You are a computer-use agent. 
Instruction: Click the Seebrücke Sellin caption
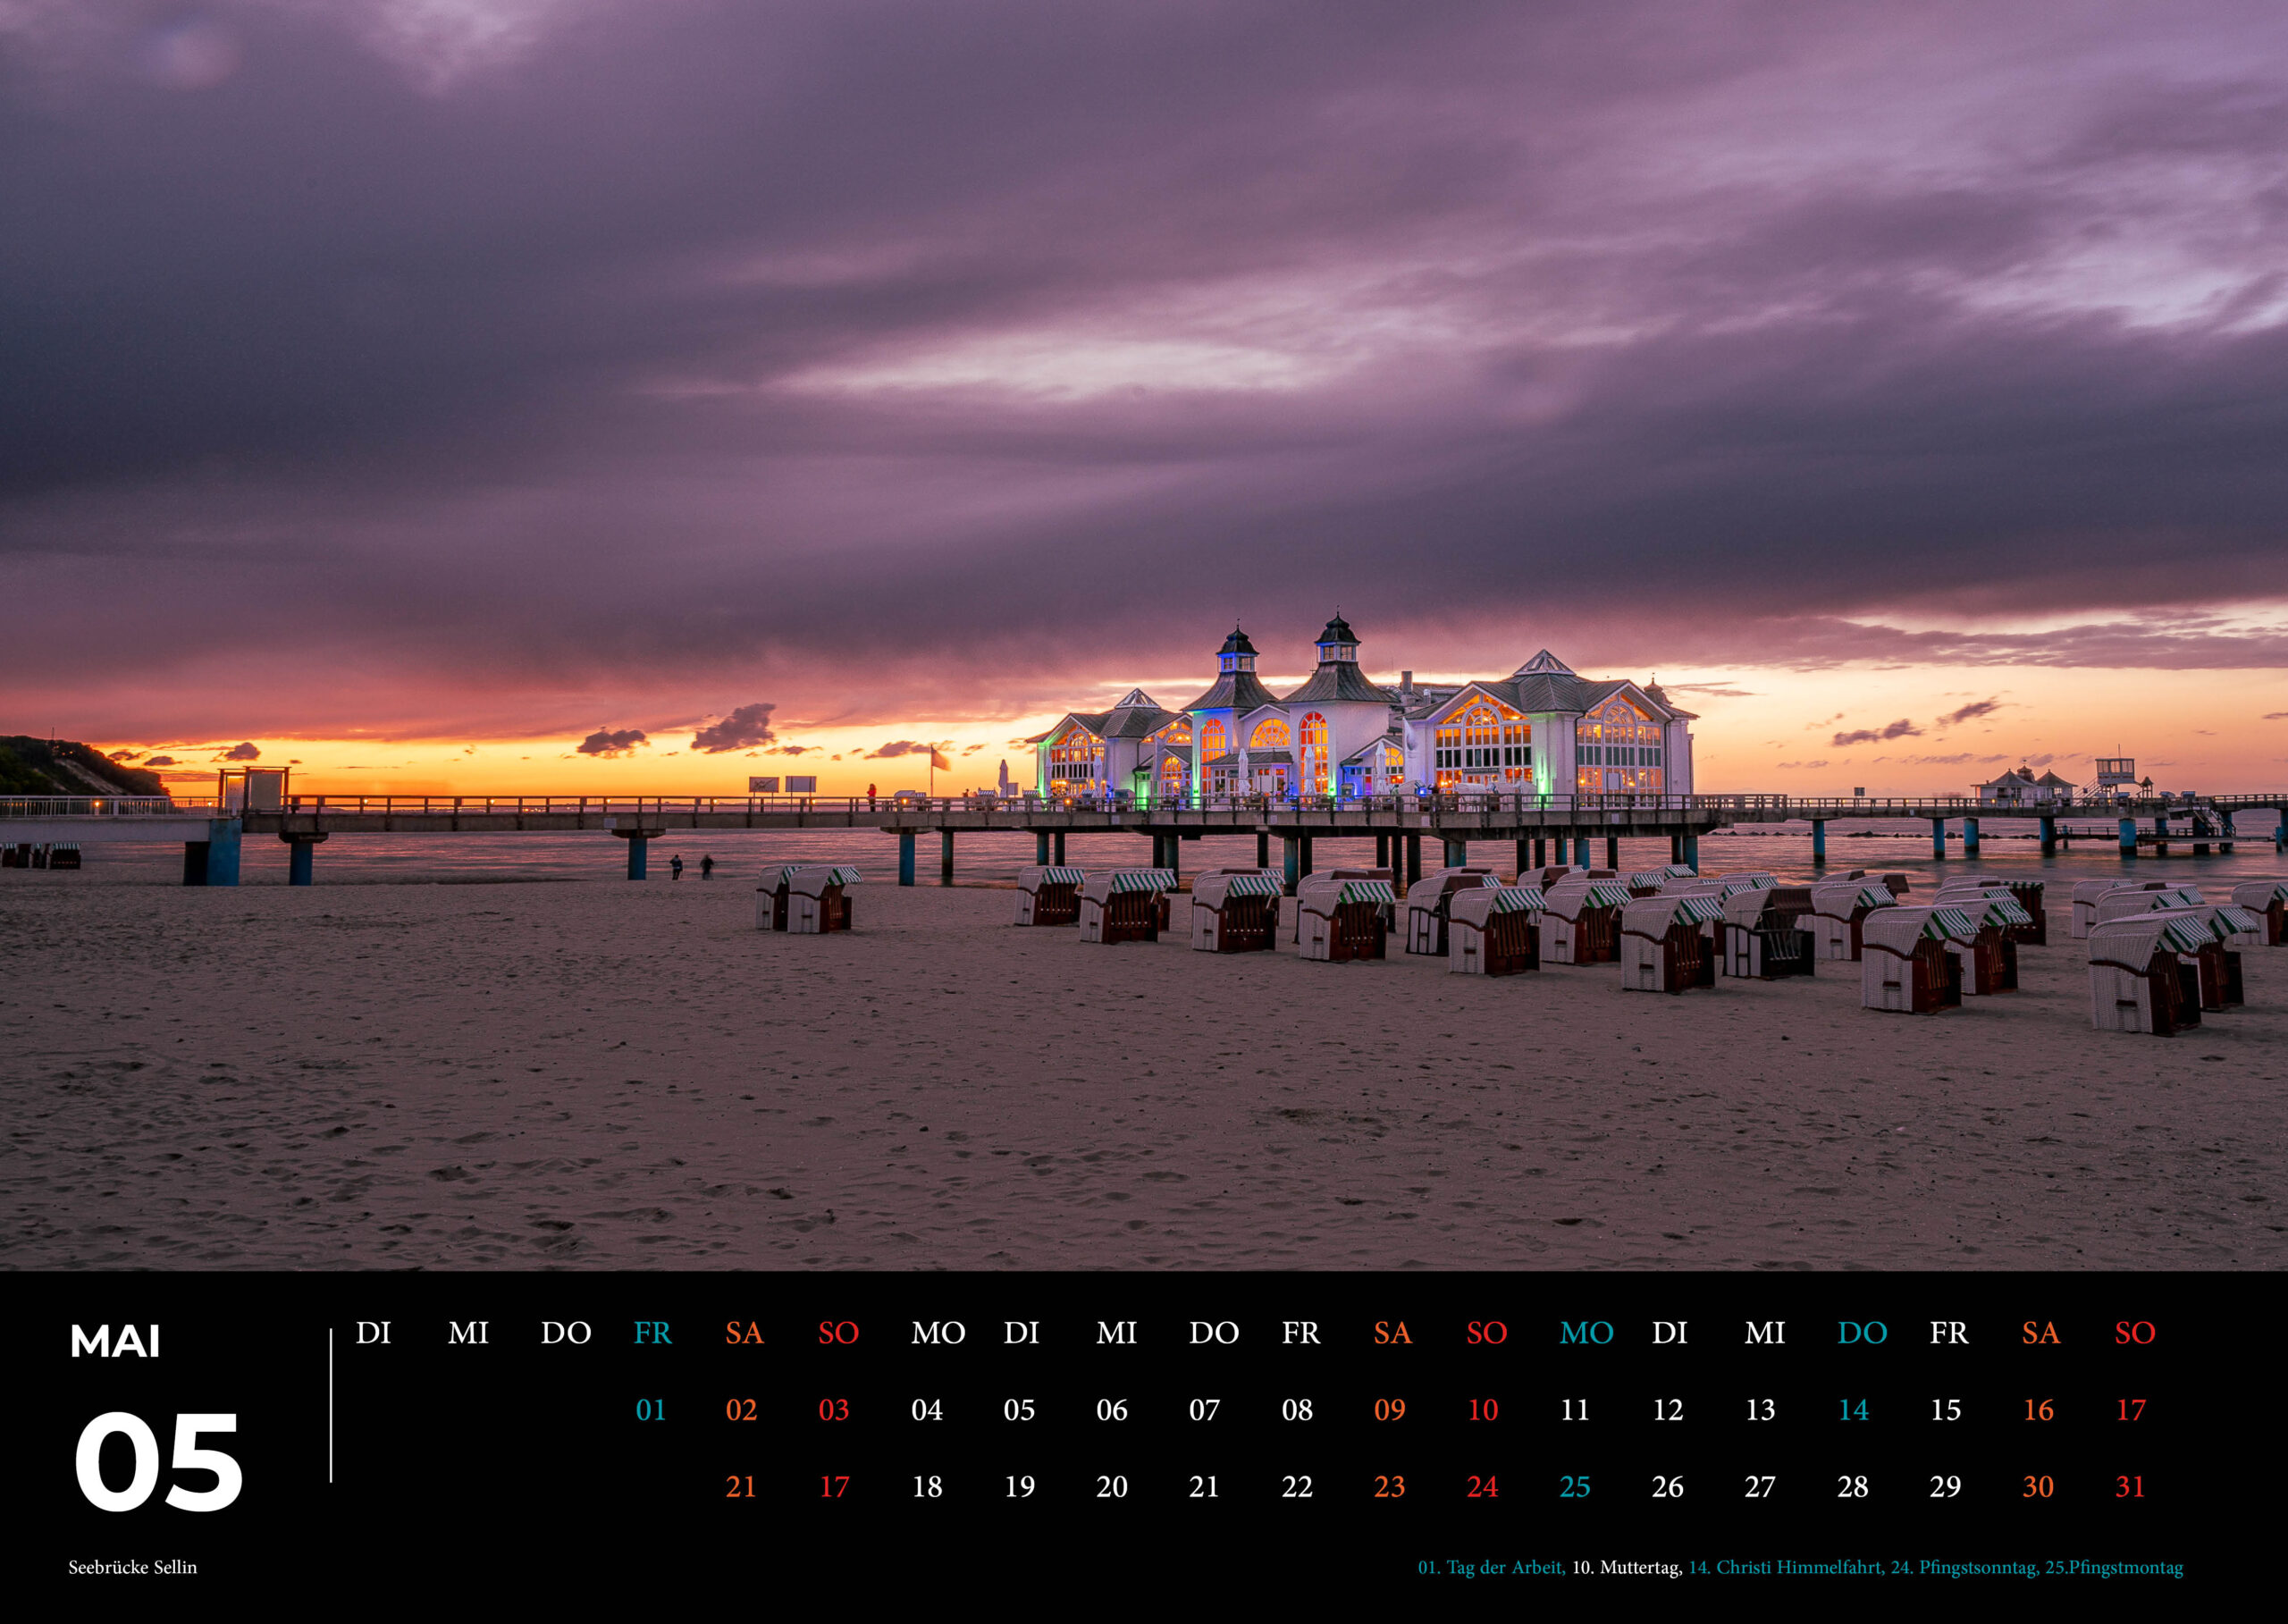(x=133, y=1567)
